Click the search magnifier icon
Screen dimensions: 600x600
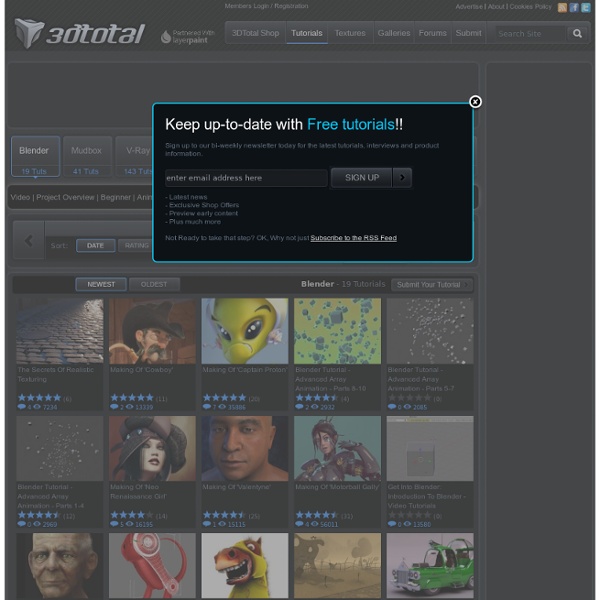577,34
